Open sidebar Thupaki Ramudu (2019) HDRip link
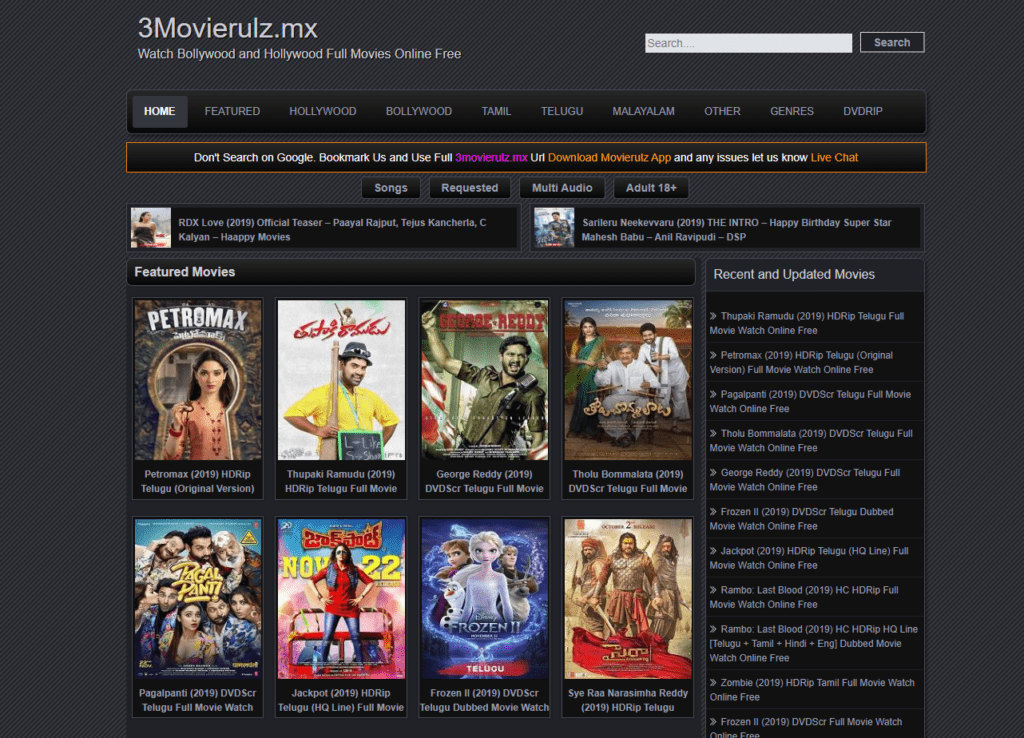1024x738 pixels. coord(807,323)
